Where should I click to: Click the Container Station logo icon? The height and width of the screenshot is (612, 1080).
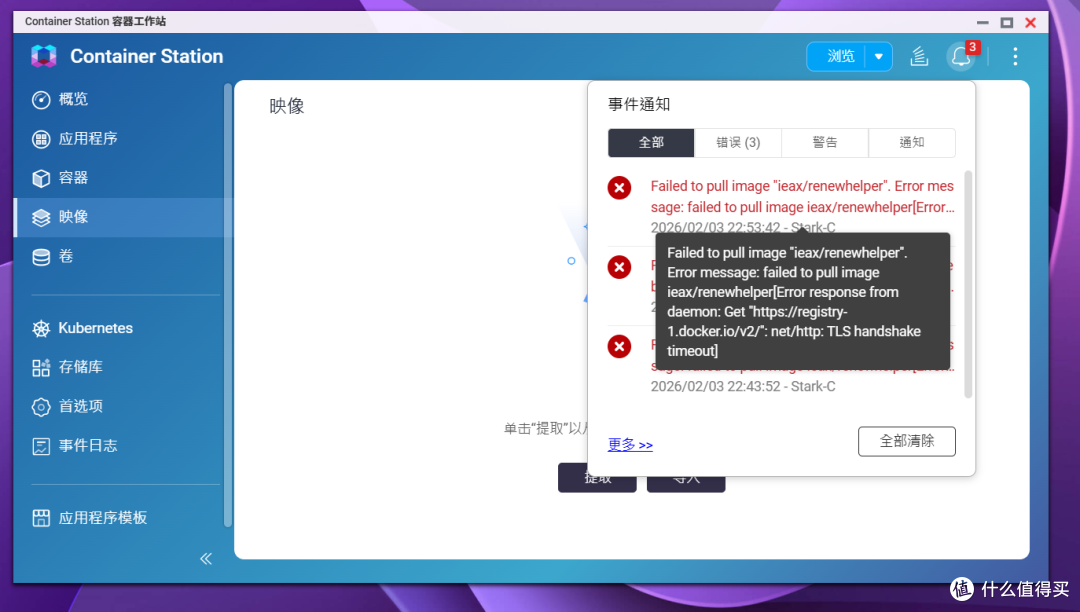44,56
